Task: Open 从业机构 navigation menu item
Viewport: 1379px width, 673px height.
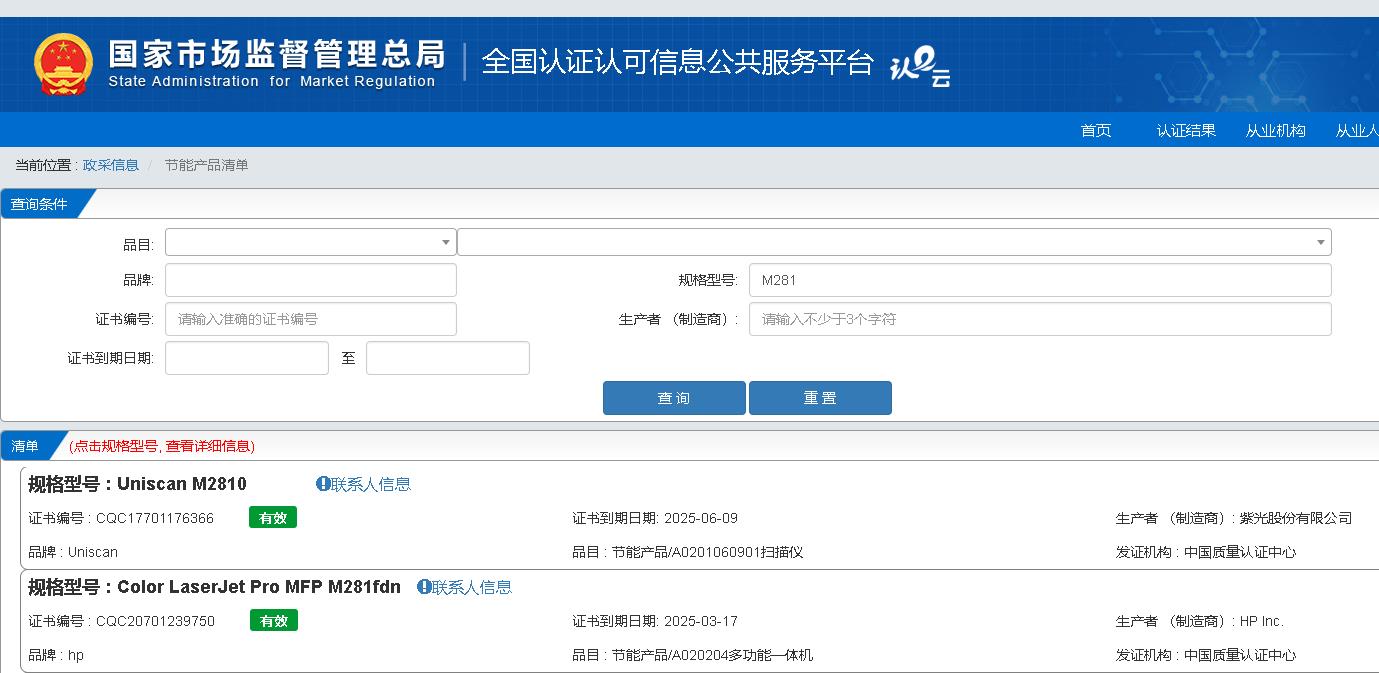Action: point(1275,130)
